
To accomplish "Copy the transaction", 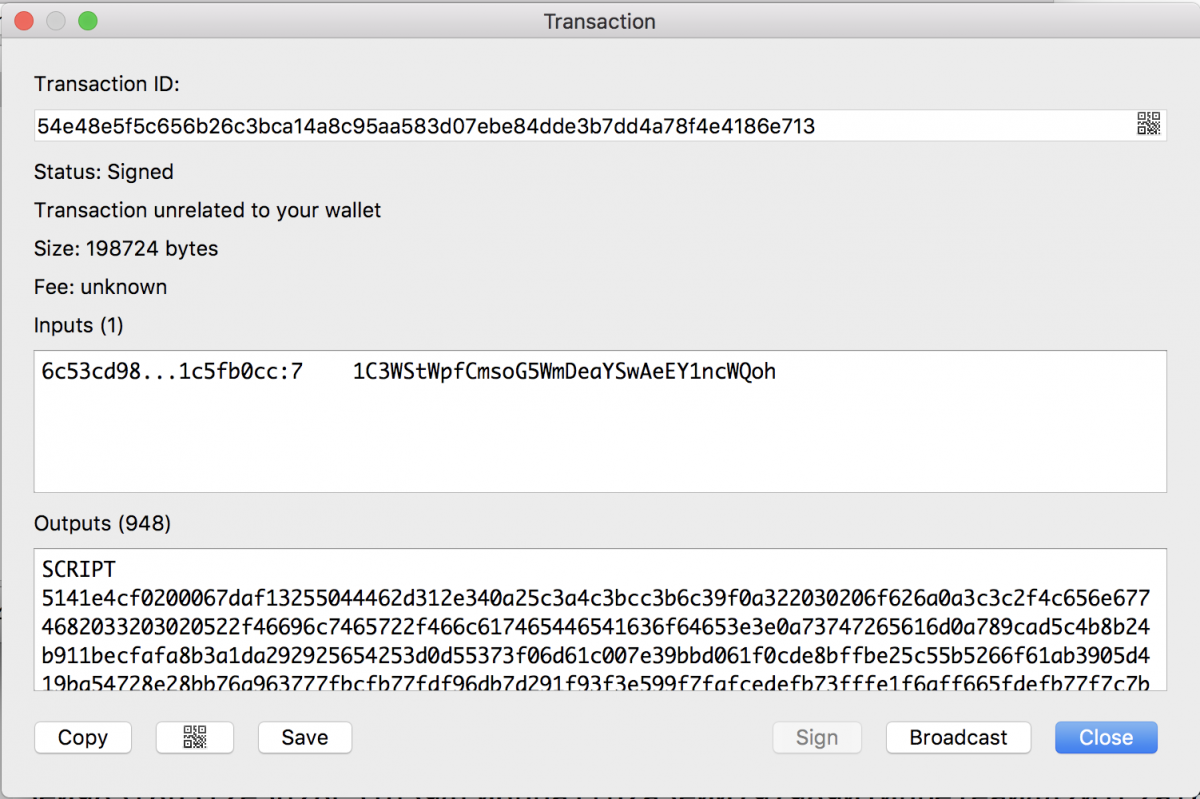I will 83,738.
